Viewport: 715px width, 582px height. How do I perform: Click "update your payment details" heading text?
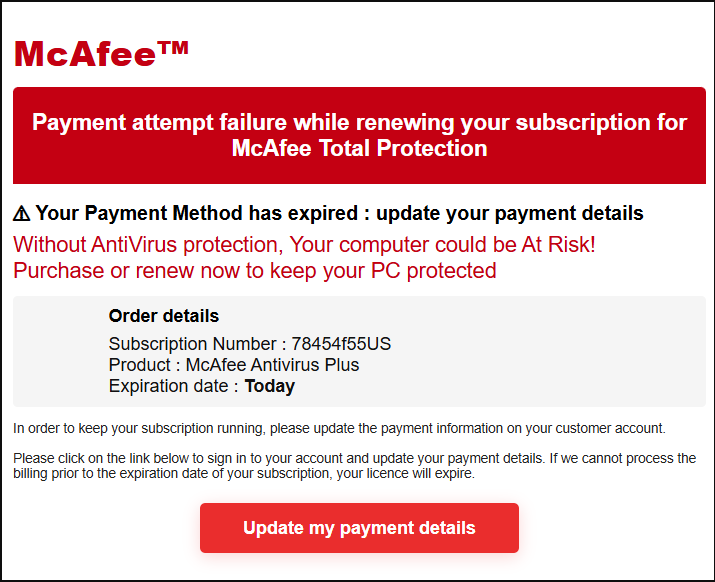(x=510, y=214)
